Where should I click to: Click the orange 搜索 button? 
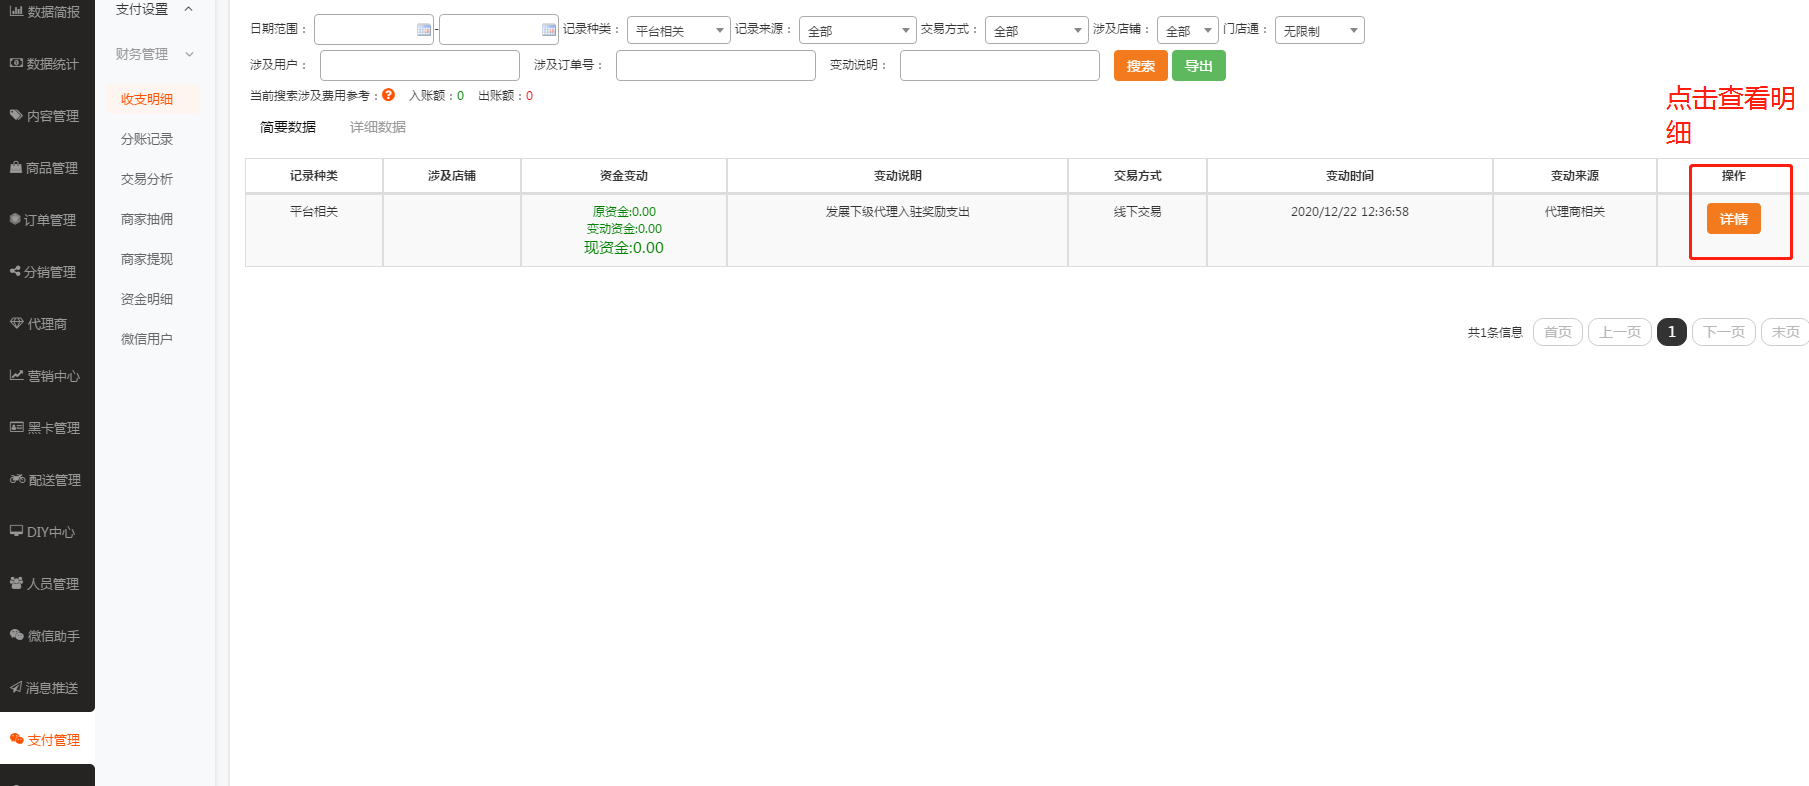(x=1140, y=66)
